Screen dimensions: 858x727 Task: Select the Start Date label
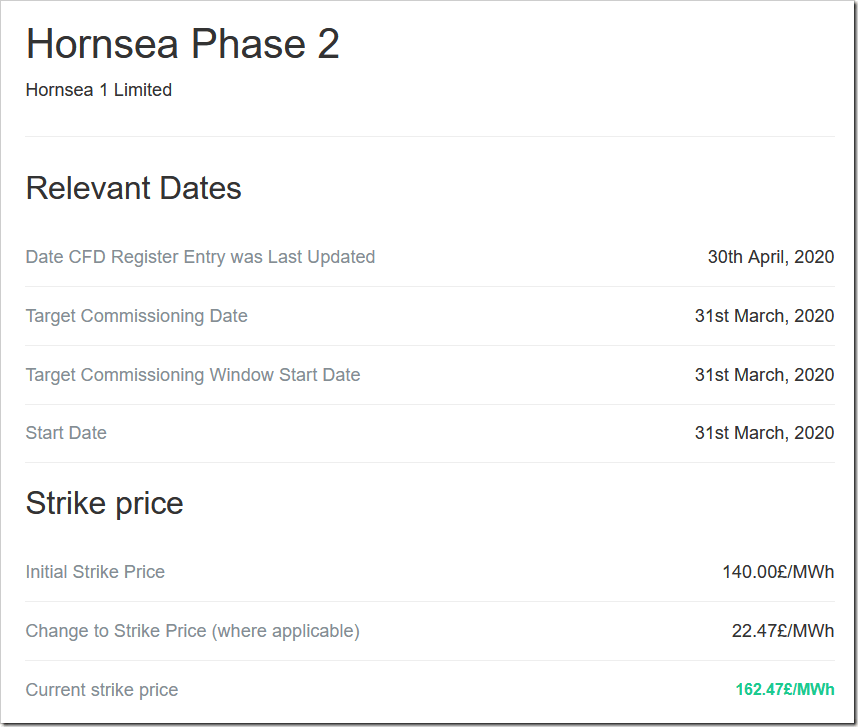66,433
